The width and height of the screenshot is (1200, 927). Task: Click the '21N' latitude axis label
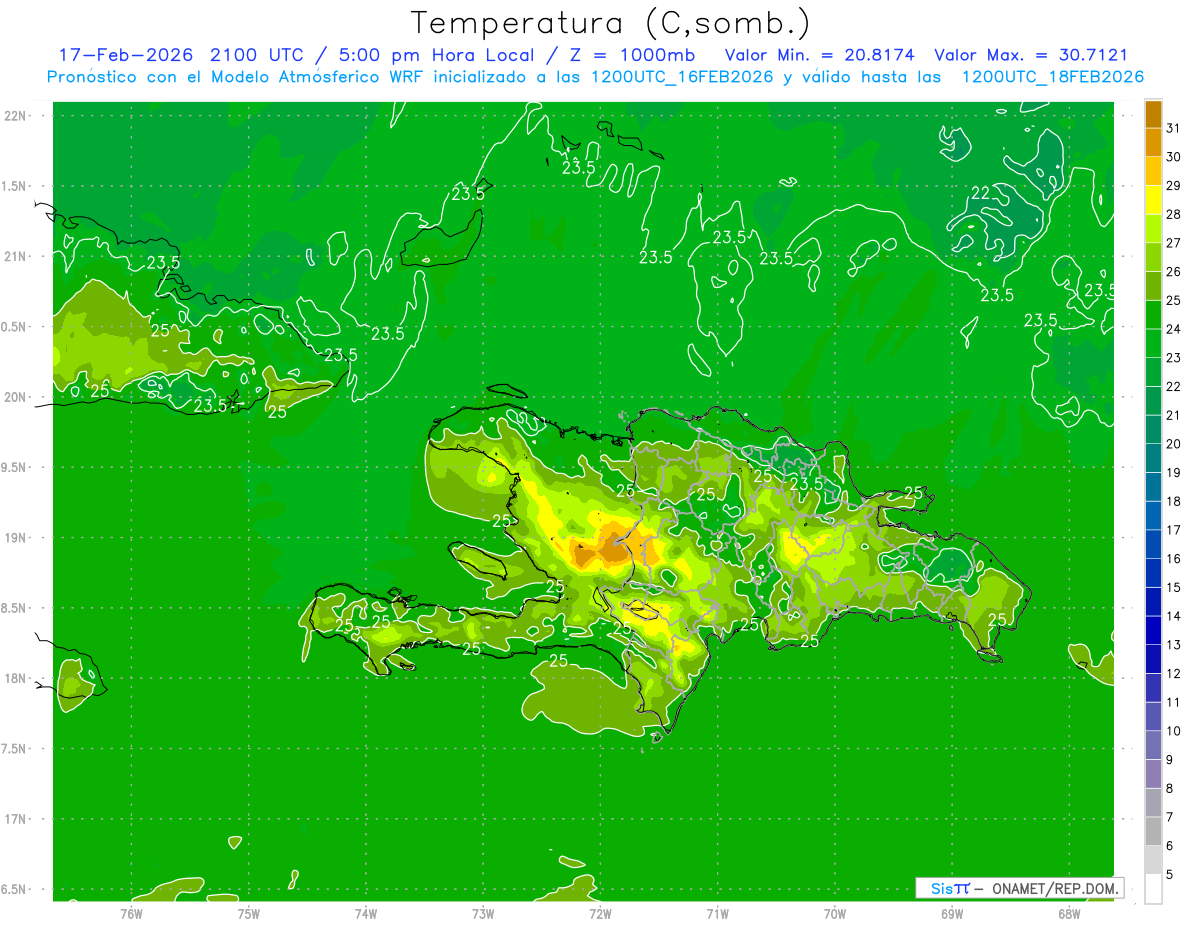coord(16,256)
